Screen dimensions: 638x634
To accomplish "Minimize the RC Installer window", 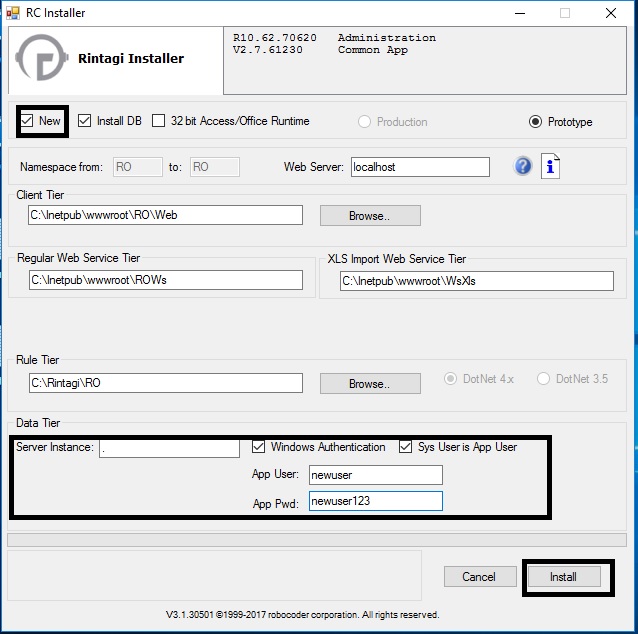I will [x=520, y=13].
